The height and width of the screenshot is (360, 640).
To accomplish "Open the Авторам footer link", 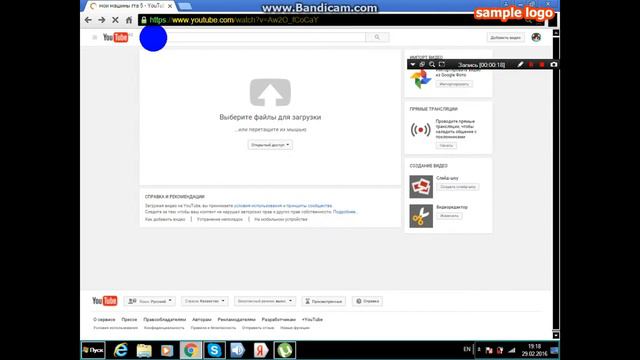I will pyautogui.click(x=202, y=320).
